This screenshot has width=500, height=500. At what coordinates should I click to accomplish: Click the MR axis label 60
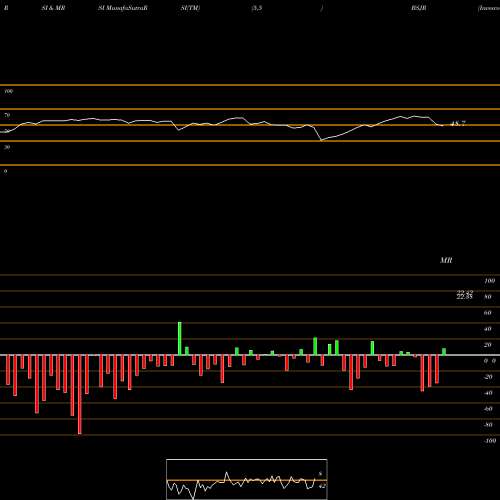pos(488,313)
